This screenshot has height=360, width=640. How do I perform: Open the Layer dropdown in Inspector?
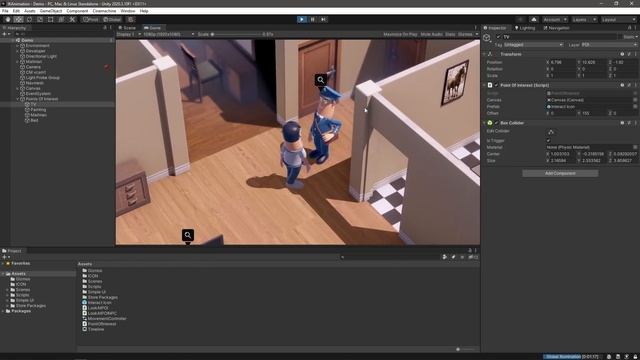pyautogui.click(x=609, y=45)
